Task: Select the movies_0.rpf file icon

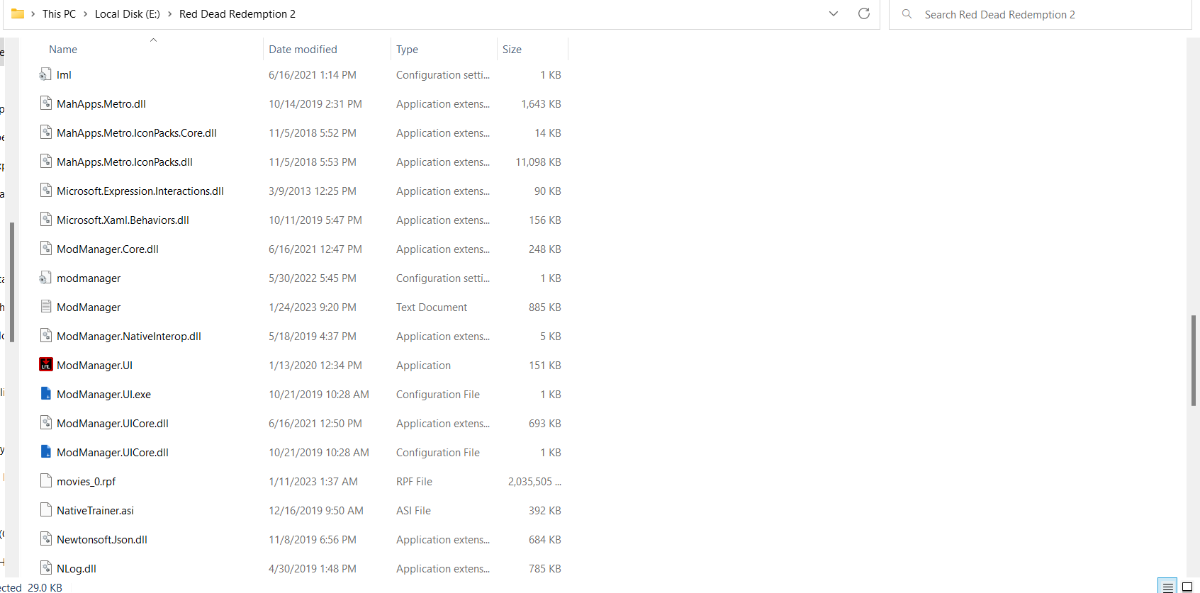Action: [x=45, y=481]
